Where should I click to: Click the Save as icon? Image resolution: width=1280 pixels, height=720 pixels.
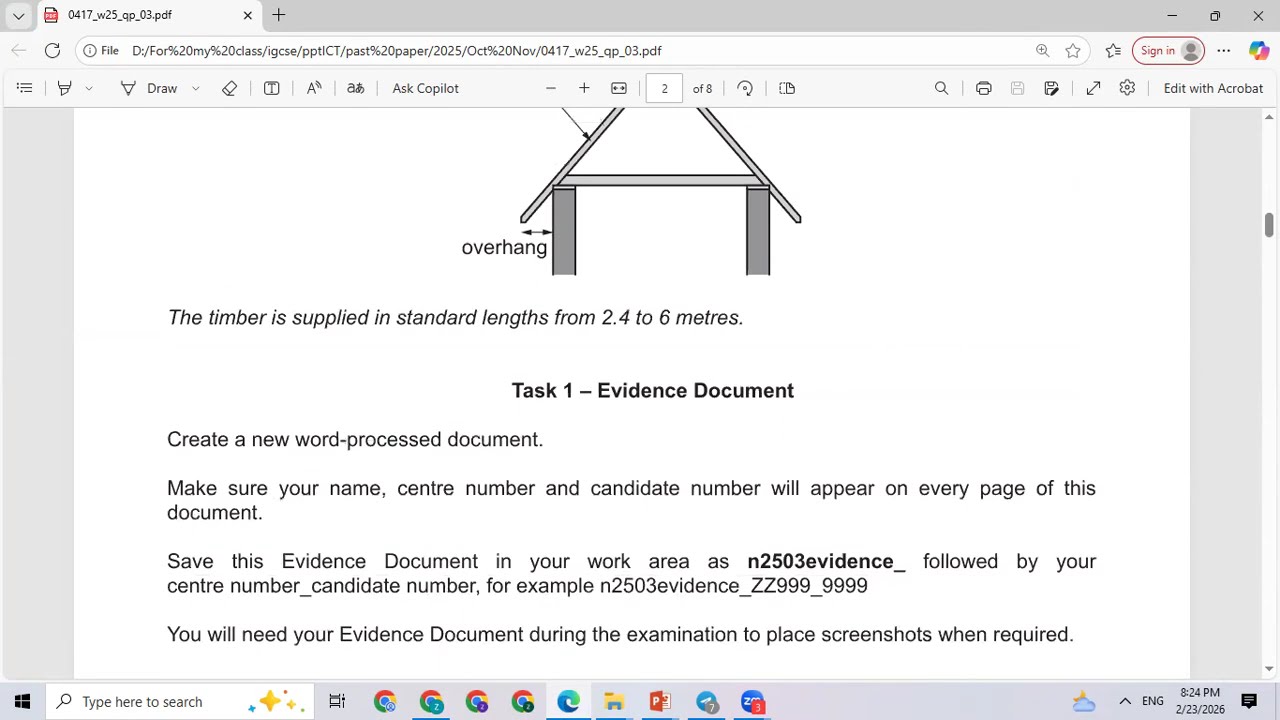[x=1051, y=88]
